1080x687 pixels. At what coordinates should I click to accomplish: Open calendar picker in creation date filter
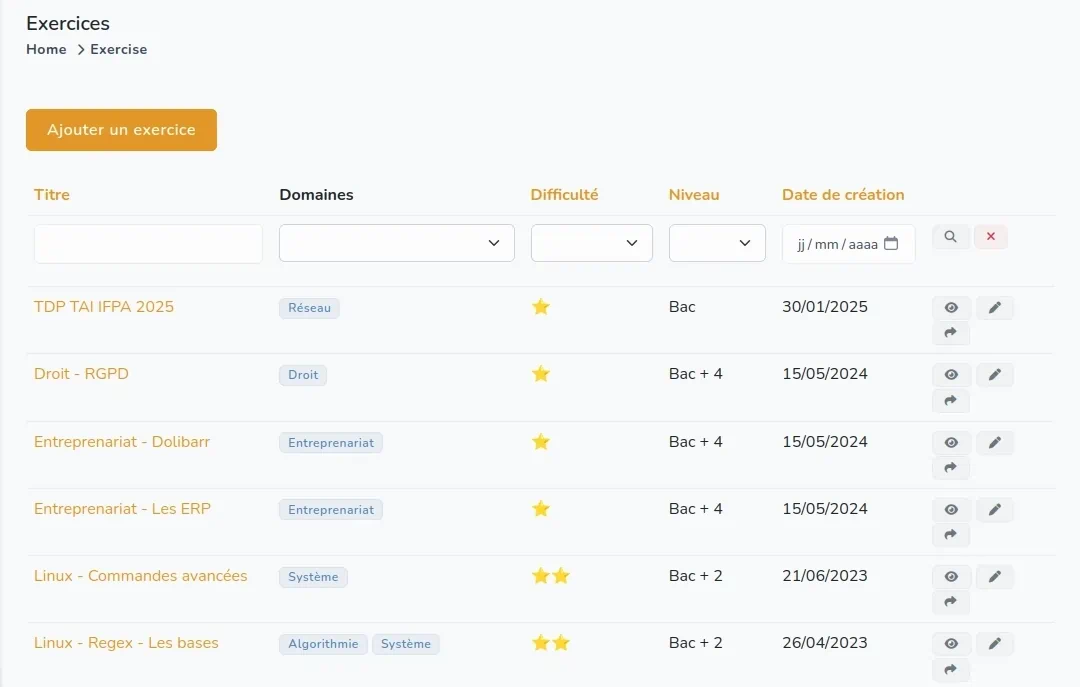pos(891,244)
